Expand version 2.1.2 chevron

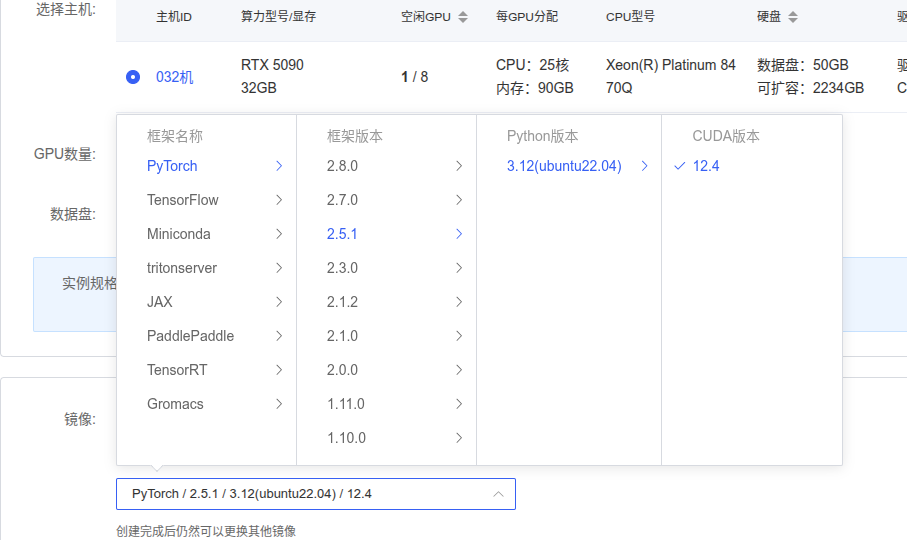pos(459,302)
